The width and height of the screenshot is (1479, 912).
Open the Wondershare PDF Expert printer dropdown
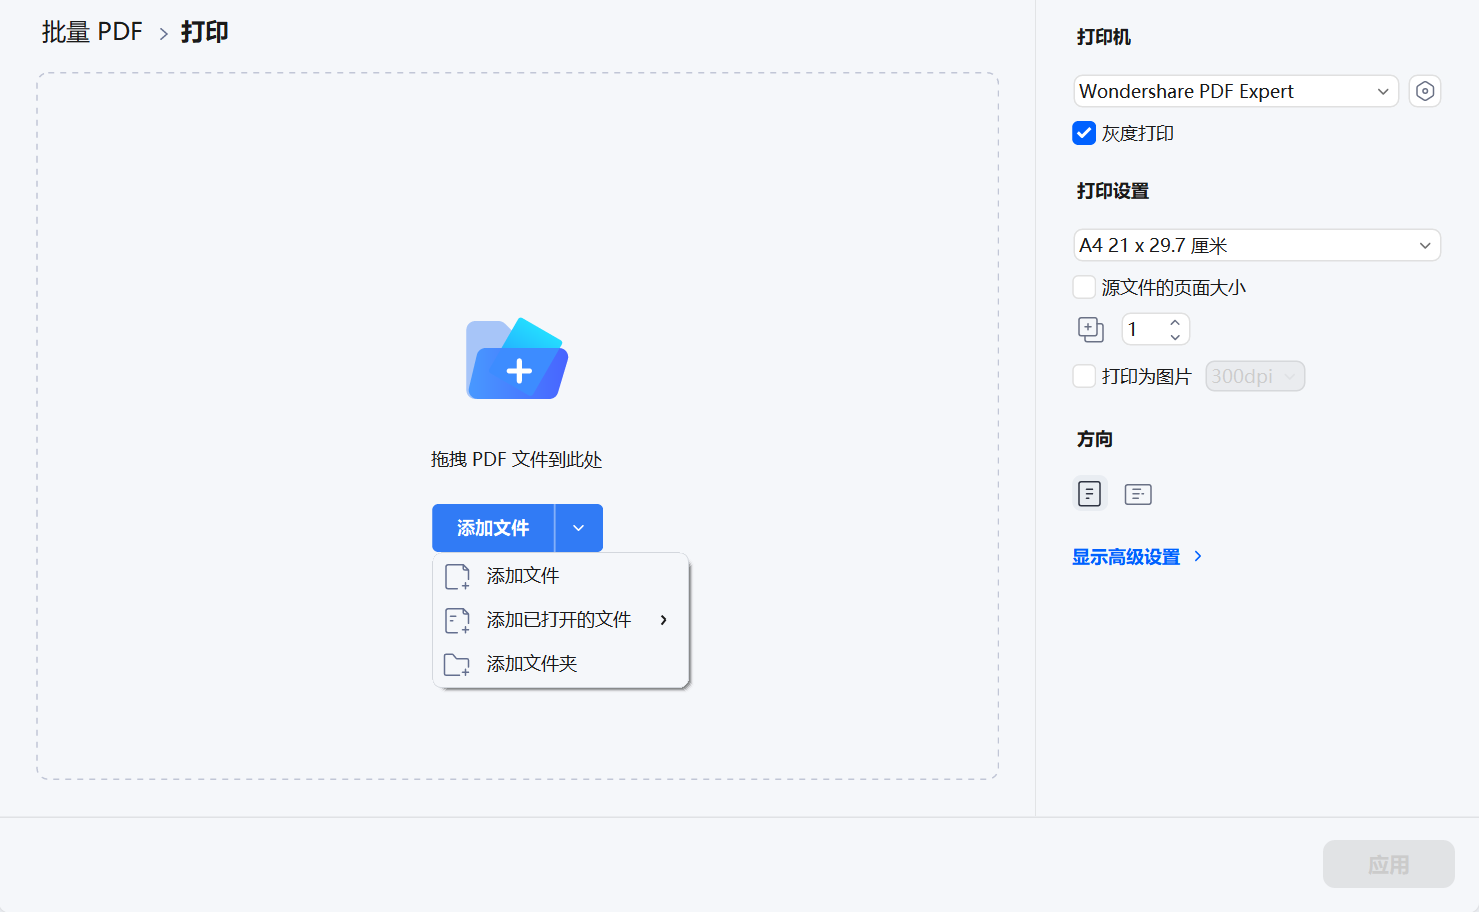(x=1235, y=91)
